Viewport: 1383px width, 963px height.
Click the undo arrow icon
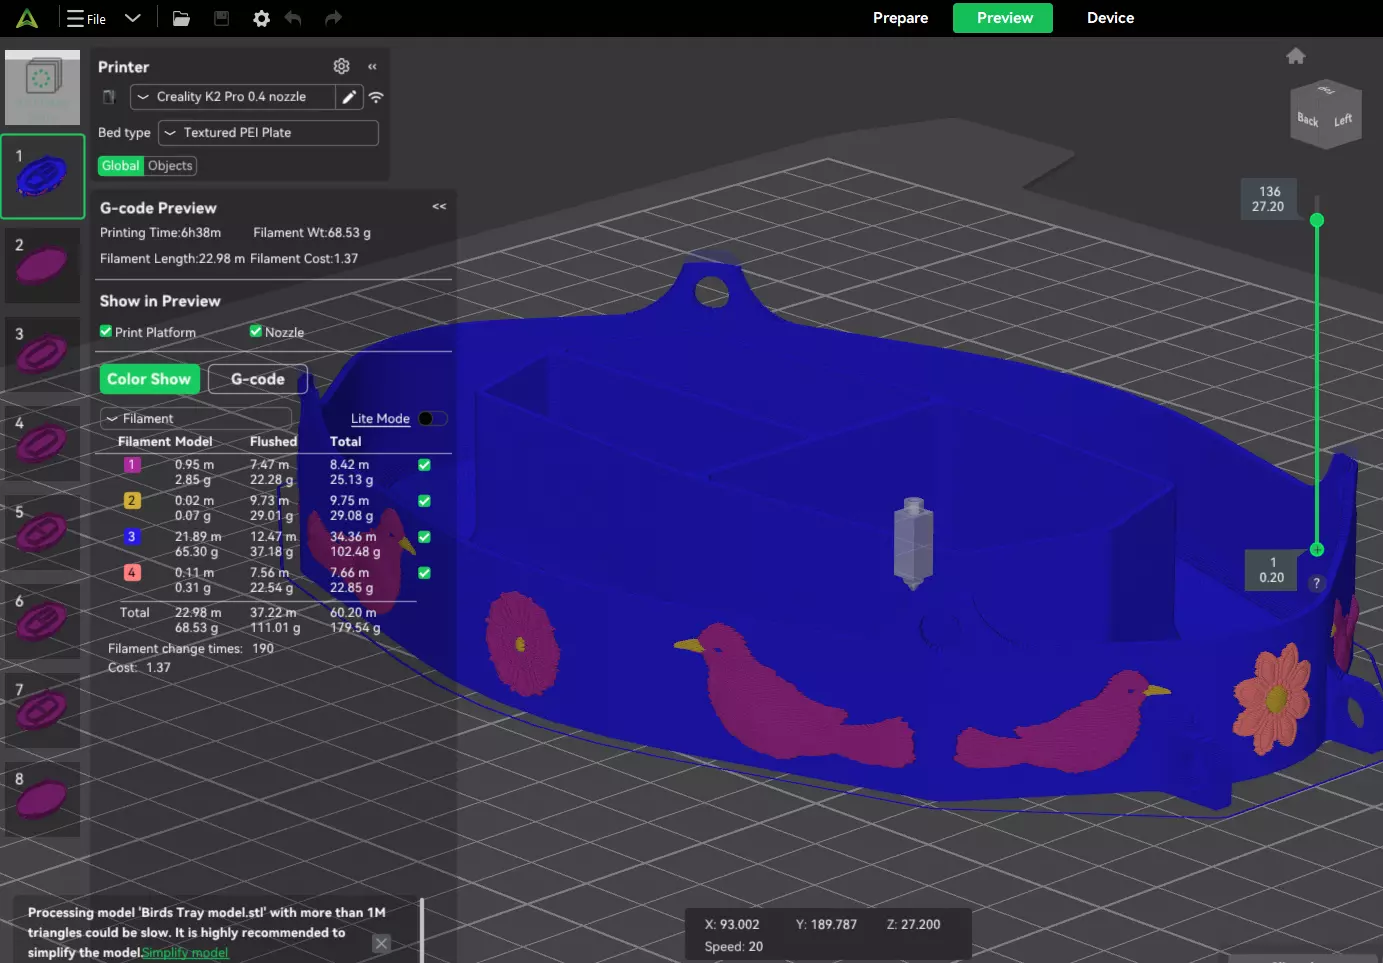(293, 18)
